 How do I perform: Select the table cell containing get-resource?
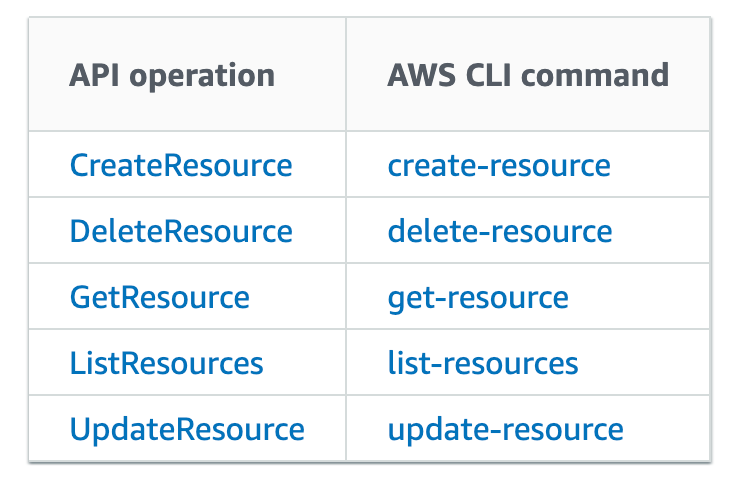point(528,296)
